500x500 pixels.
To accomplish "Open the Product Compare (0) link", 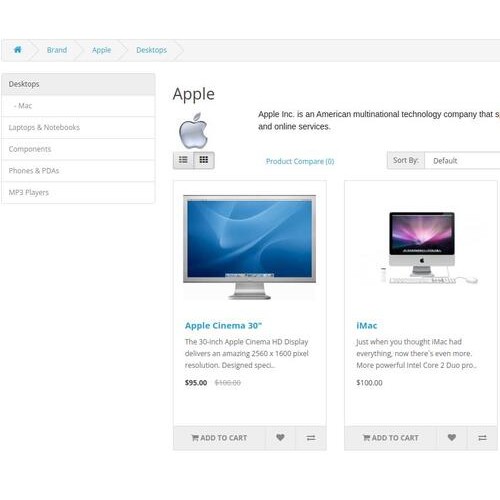I will pyautogui.click(x=300, y=161).
